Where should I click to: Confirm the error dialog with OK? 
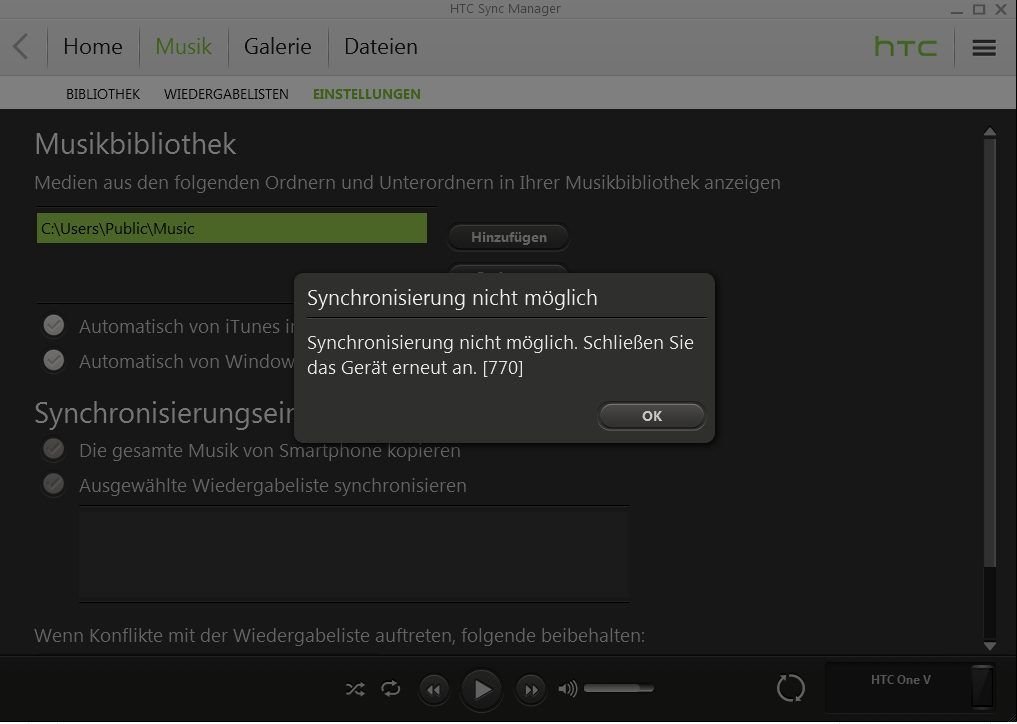coord(652,416)
